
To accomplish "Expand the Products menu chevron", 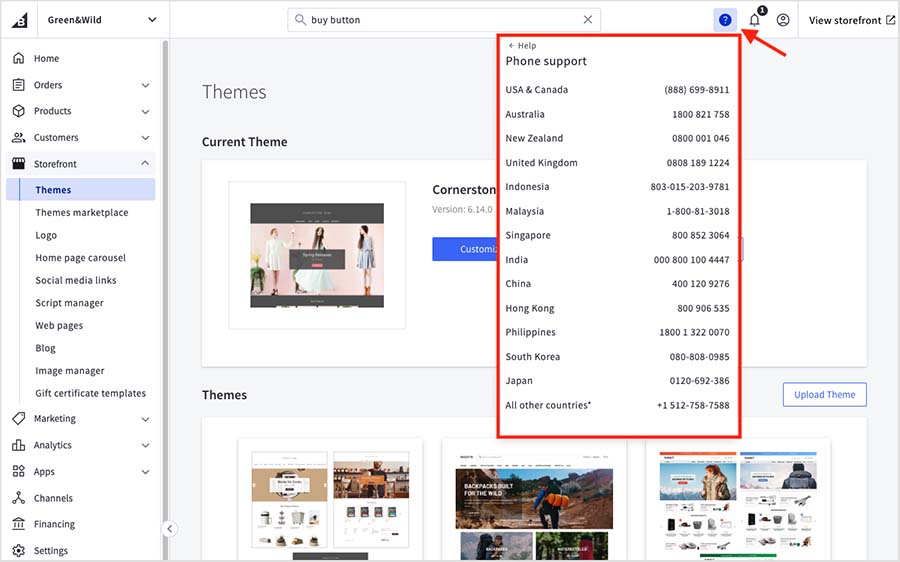I will (x=145, y=111).
